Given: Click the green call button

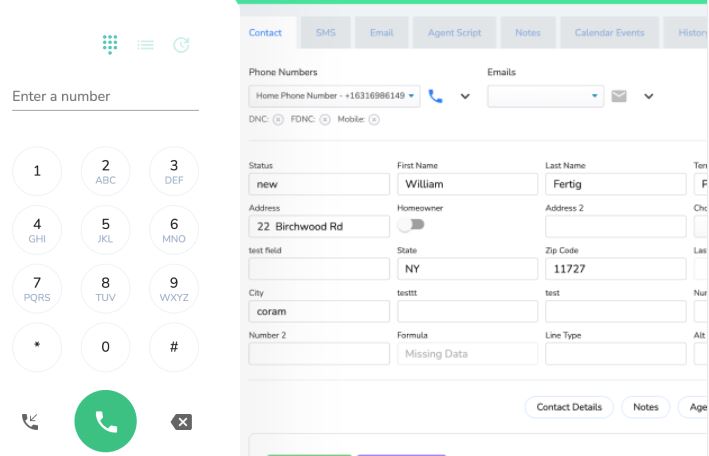Looking at the screenshot, I should coord(105,421).
